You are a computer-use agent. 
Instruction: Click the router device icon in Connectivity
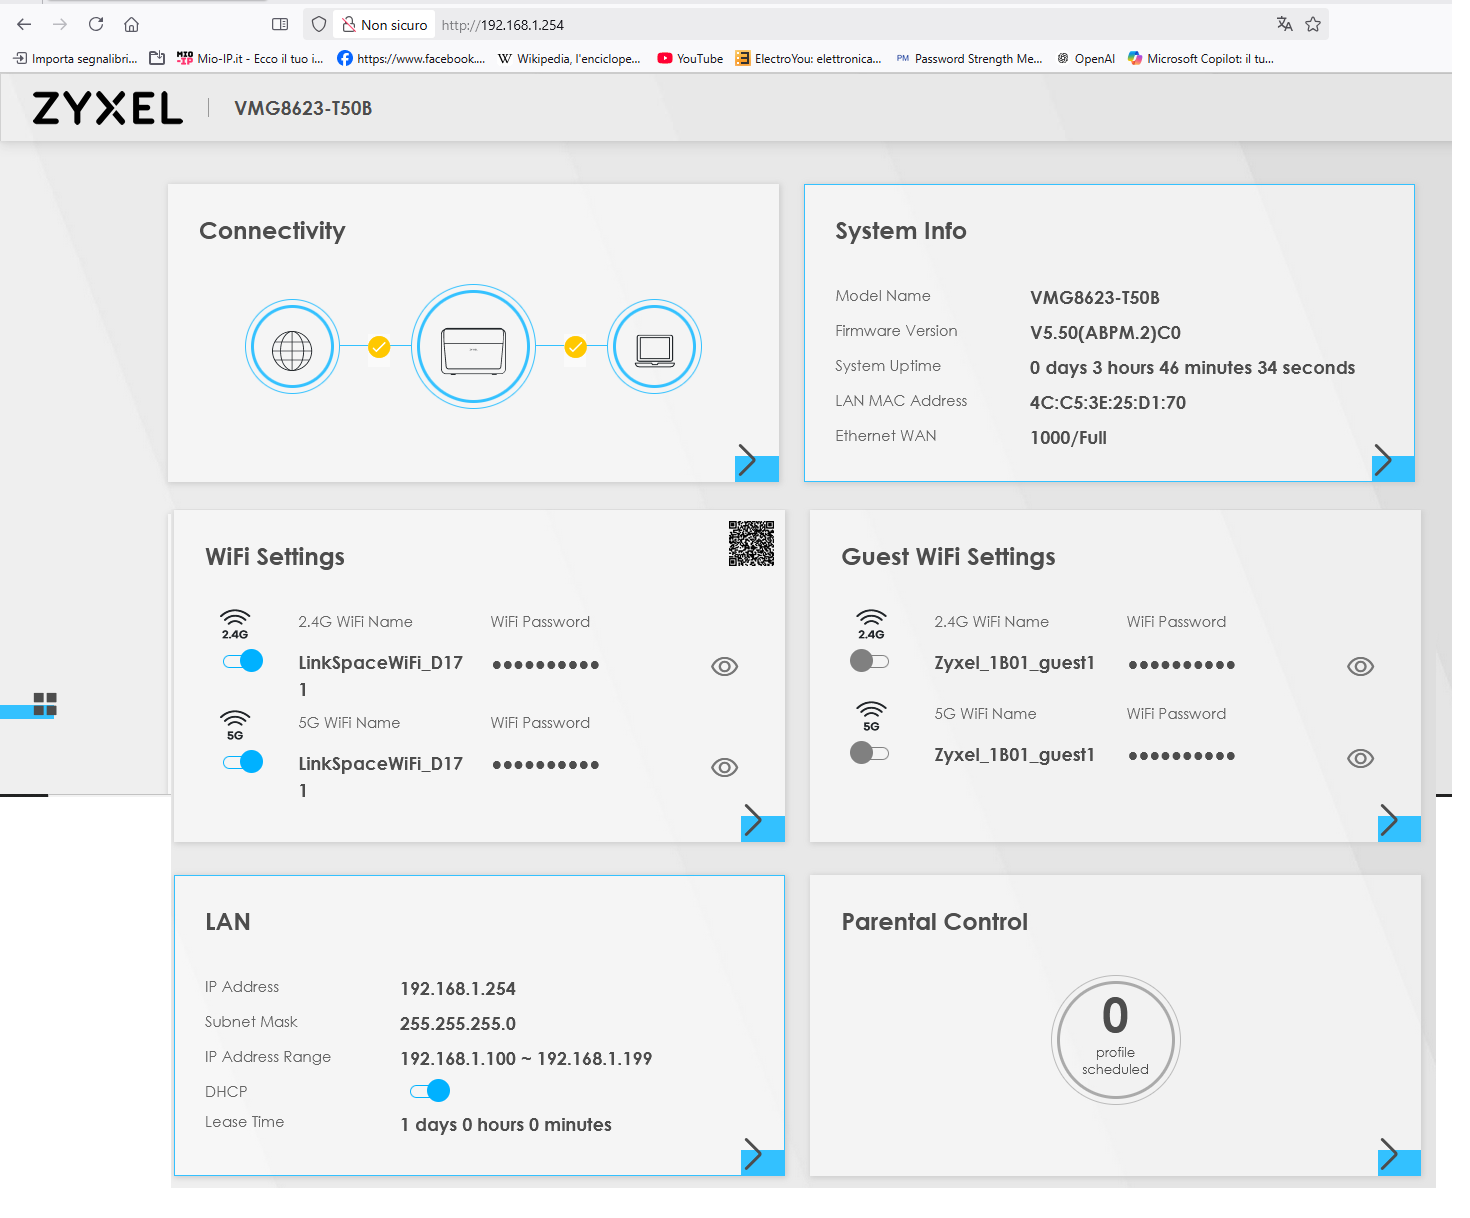[x=473, y=349]
